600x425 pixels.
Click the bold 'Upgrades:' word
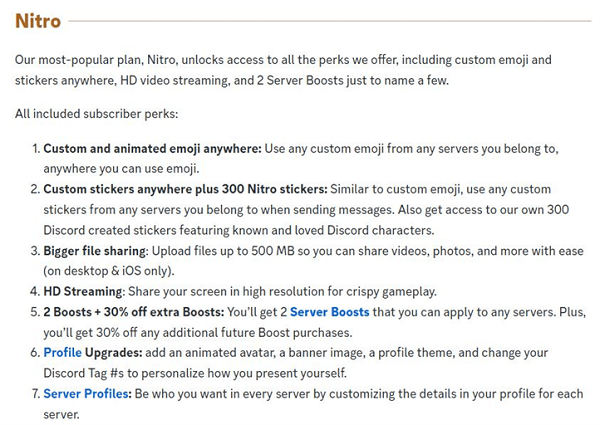(114, 352)
